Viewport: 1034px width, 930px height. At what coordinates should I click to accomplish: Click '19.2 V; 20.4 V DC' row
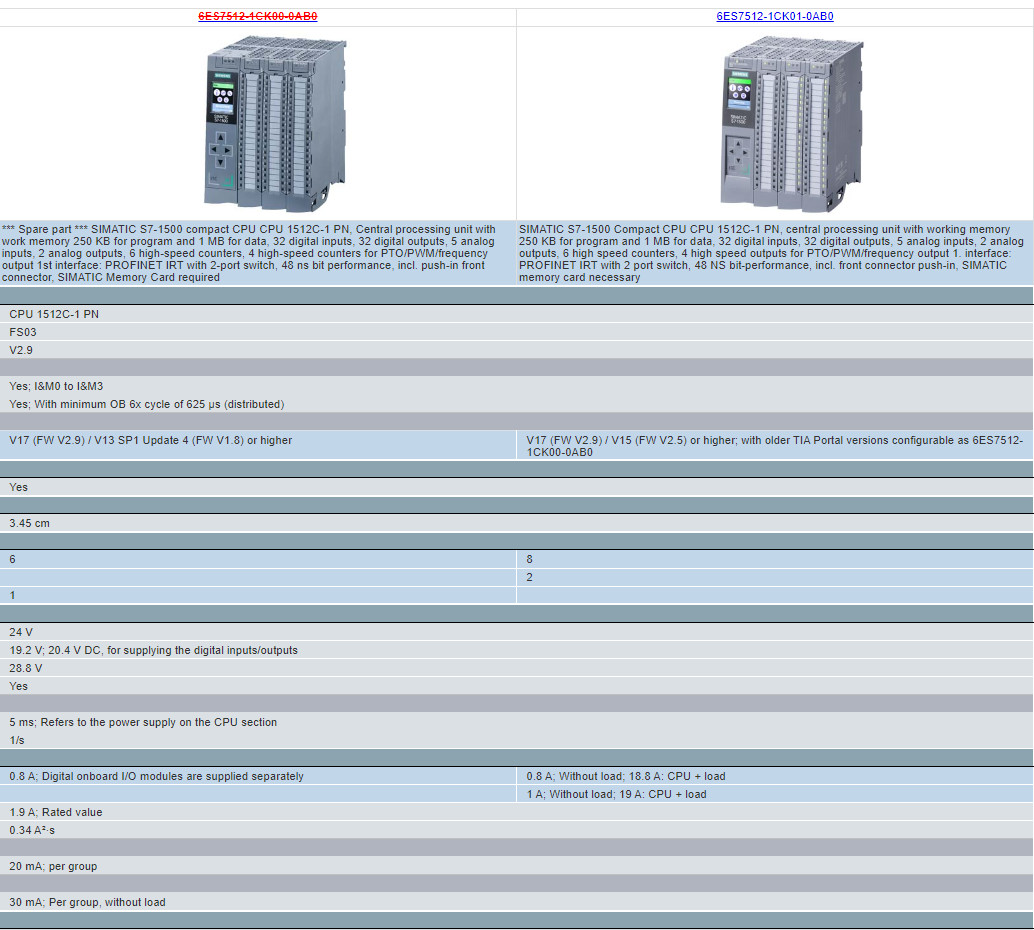[x=516, y=650]
